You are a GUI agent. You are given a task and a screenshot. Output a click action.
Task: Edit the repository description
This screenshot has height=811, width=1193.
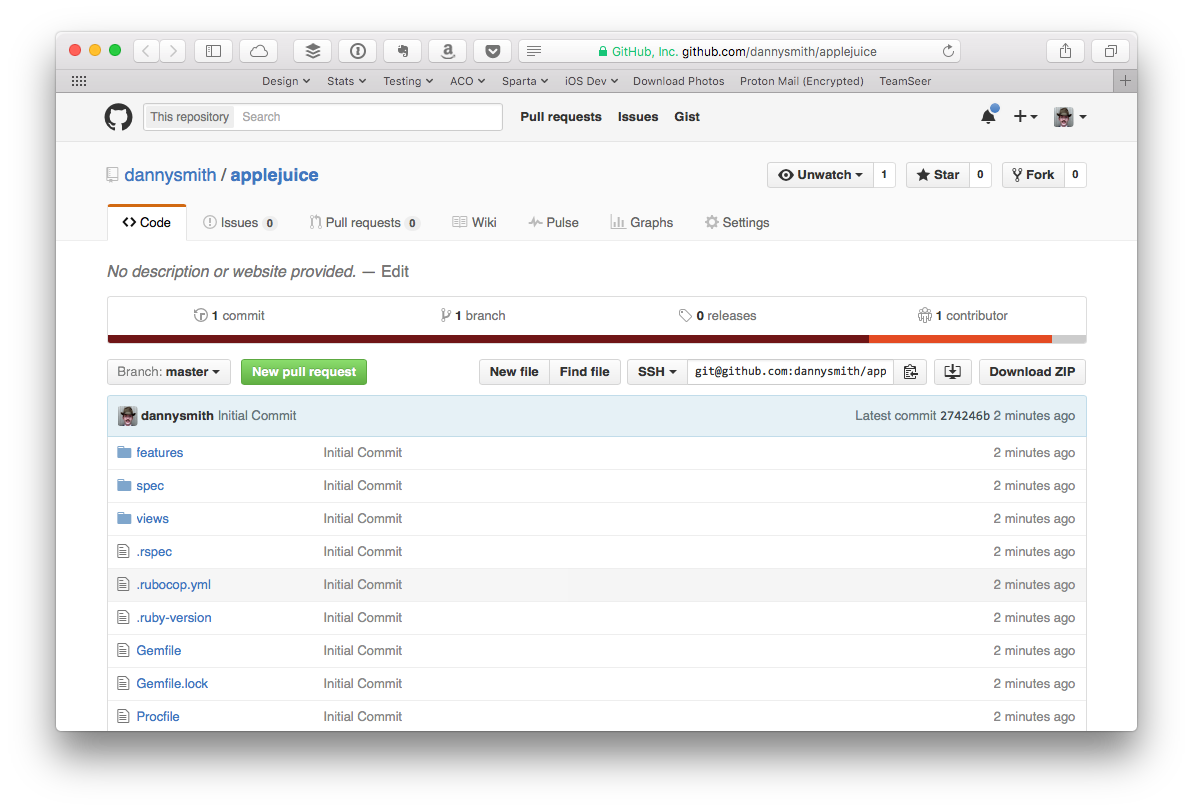click(395, 272)
